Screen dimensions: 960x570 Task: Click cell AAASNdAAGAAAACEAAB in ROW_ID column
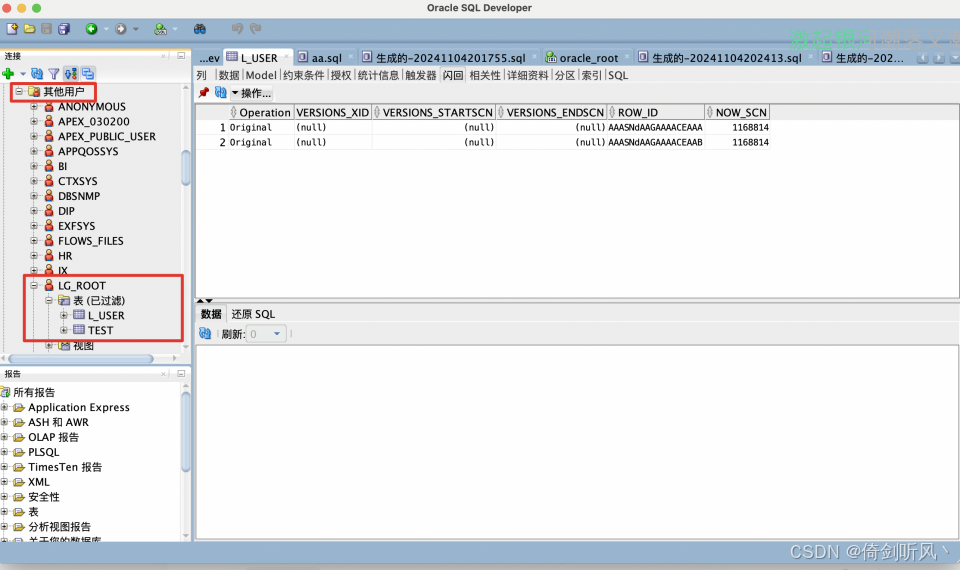[655, 142]
